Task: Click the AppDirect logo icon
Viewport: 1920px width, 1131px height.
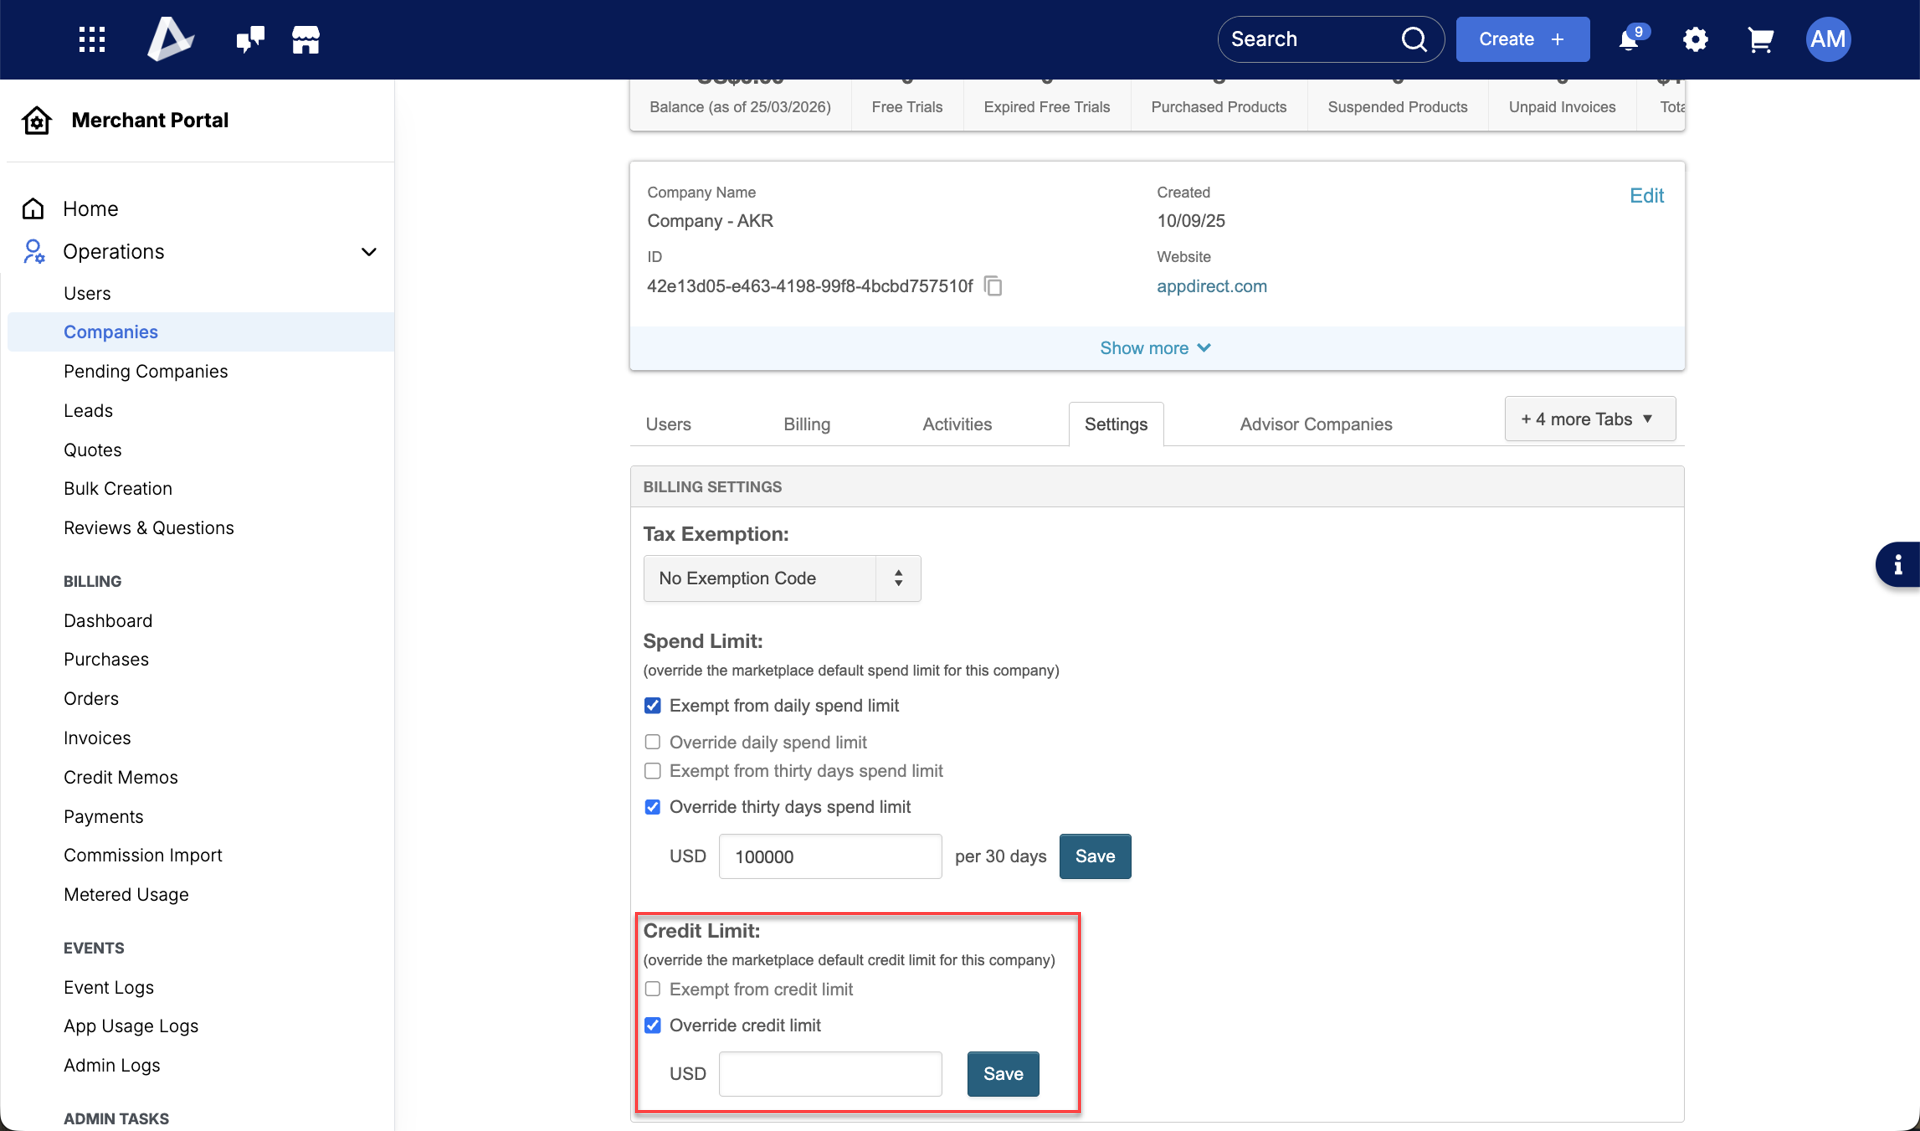Action: point(170,39)
